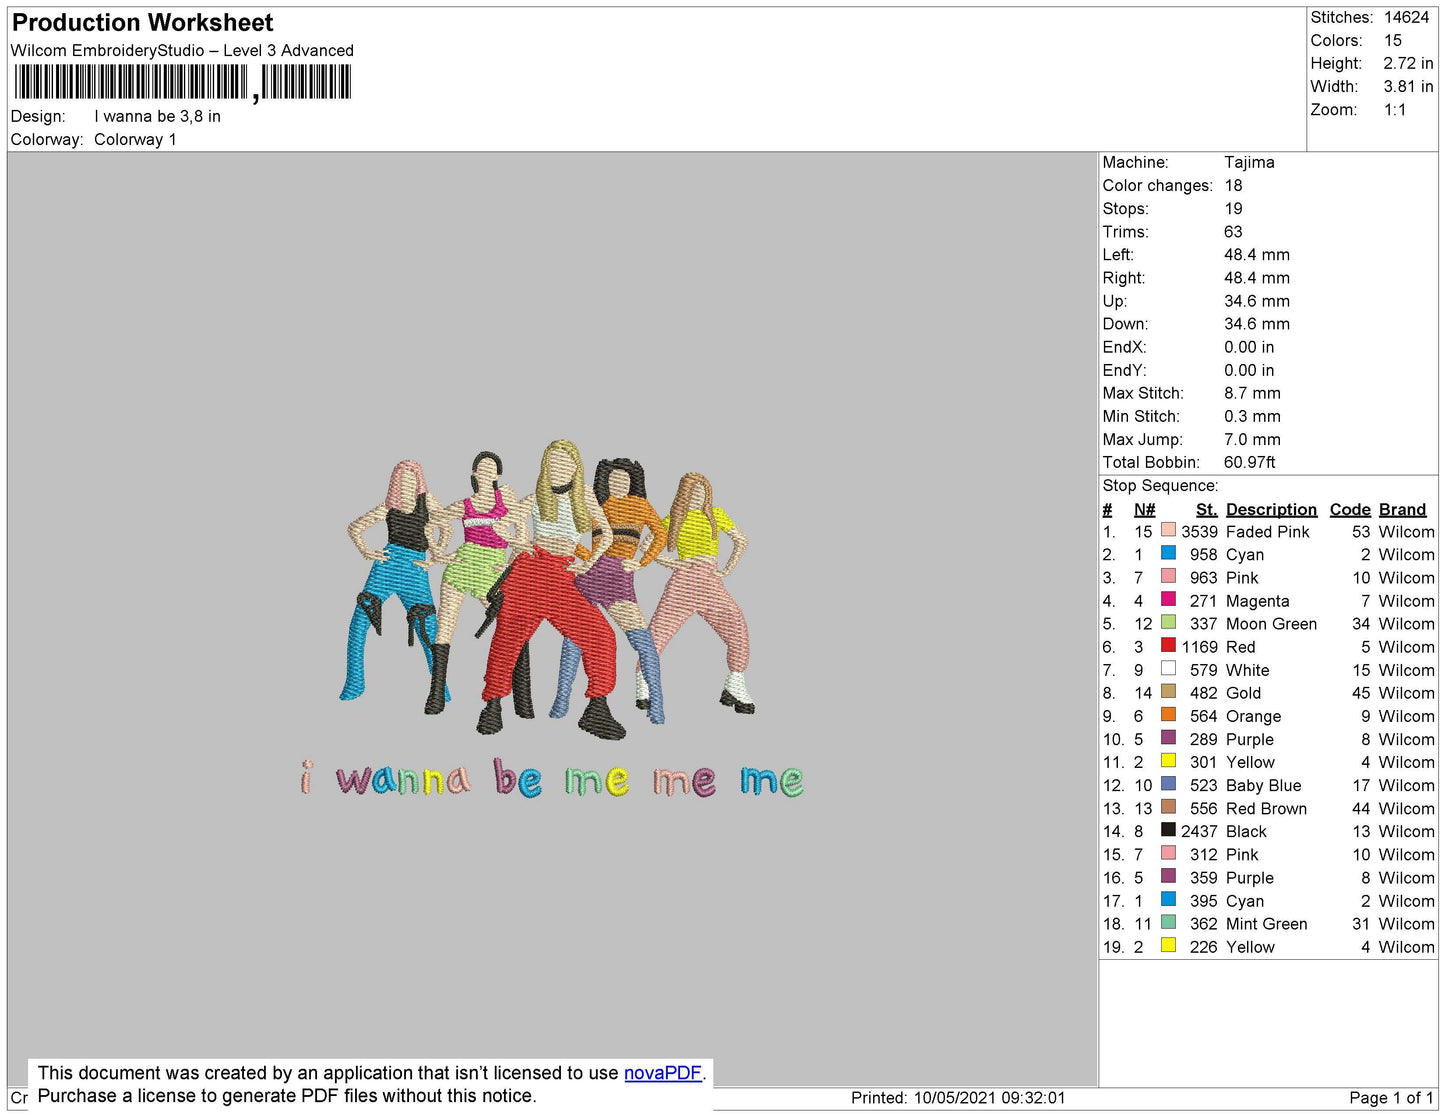Click the 'N#' column header
The image size is (1445, 1117).
point(1144,509)
